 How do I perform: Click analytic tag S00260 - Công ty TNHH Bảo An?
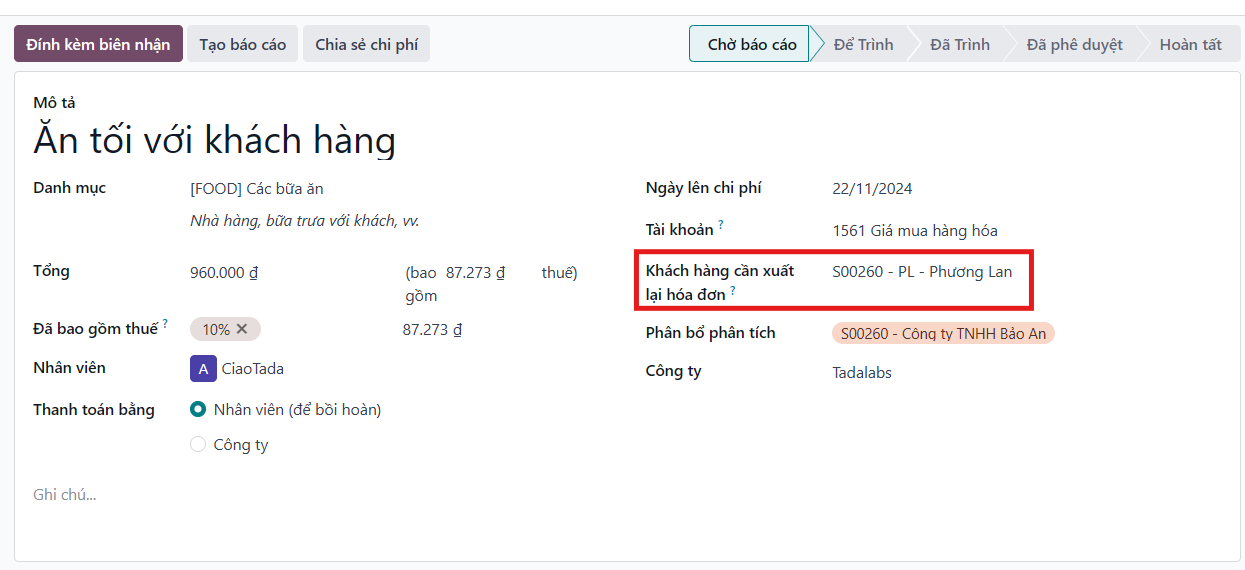pyautogui.click(x=943, y=333)
